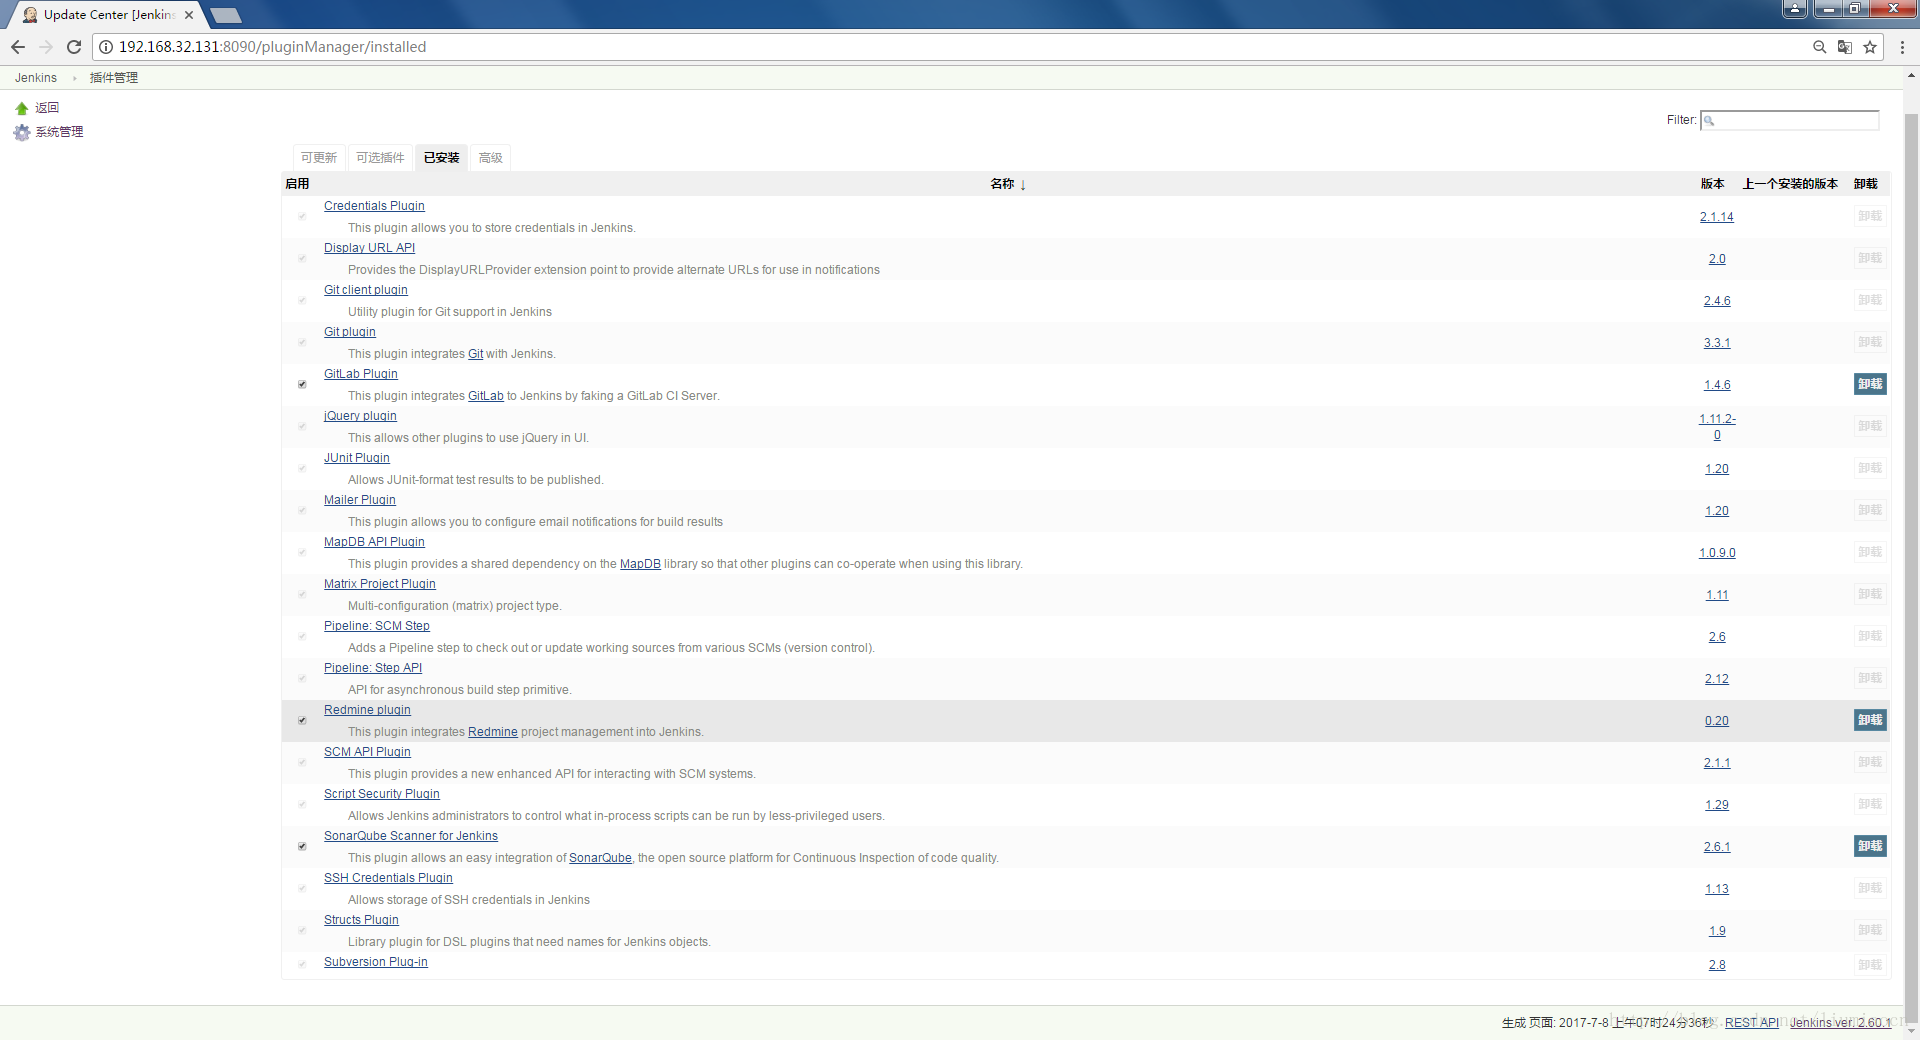Image resolution: width=1920 pixels, height=1040 pixels.
Task: Open 系统管理 sidebar link
Action: pos(59,132)
